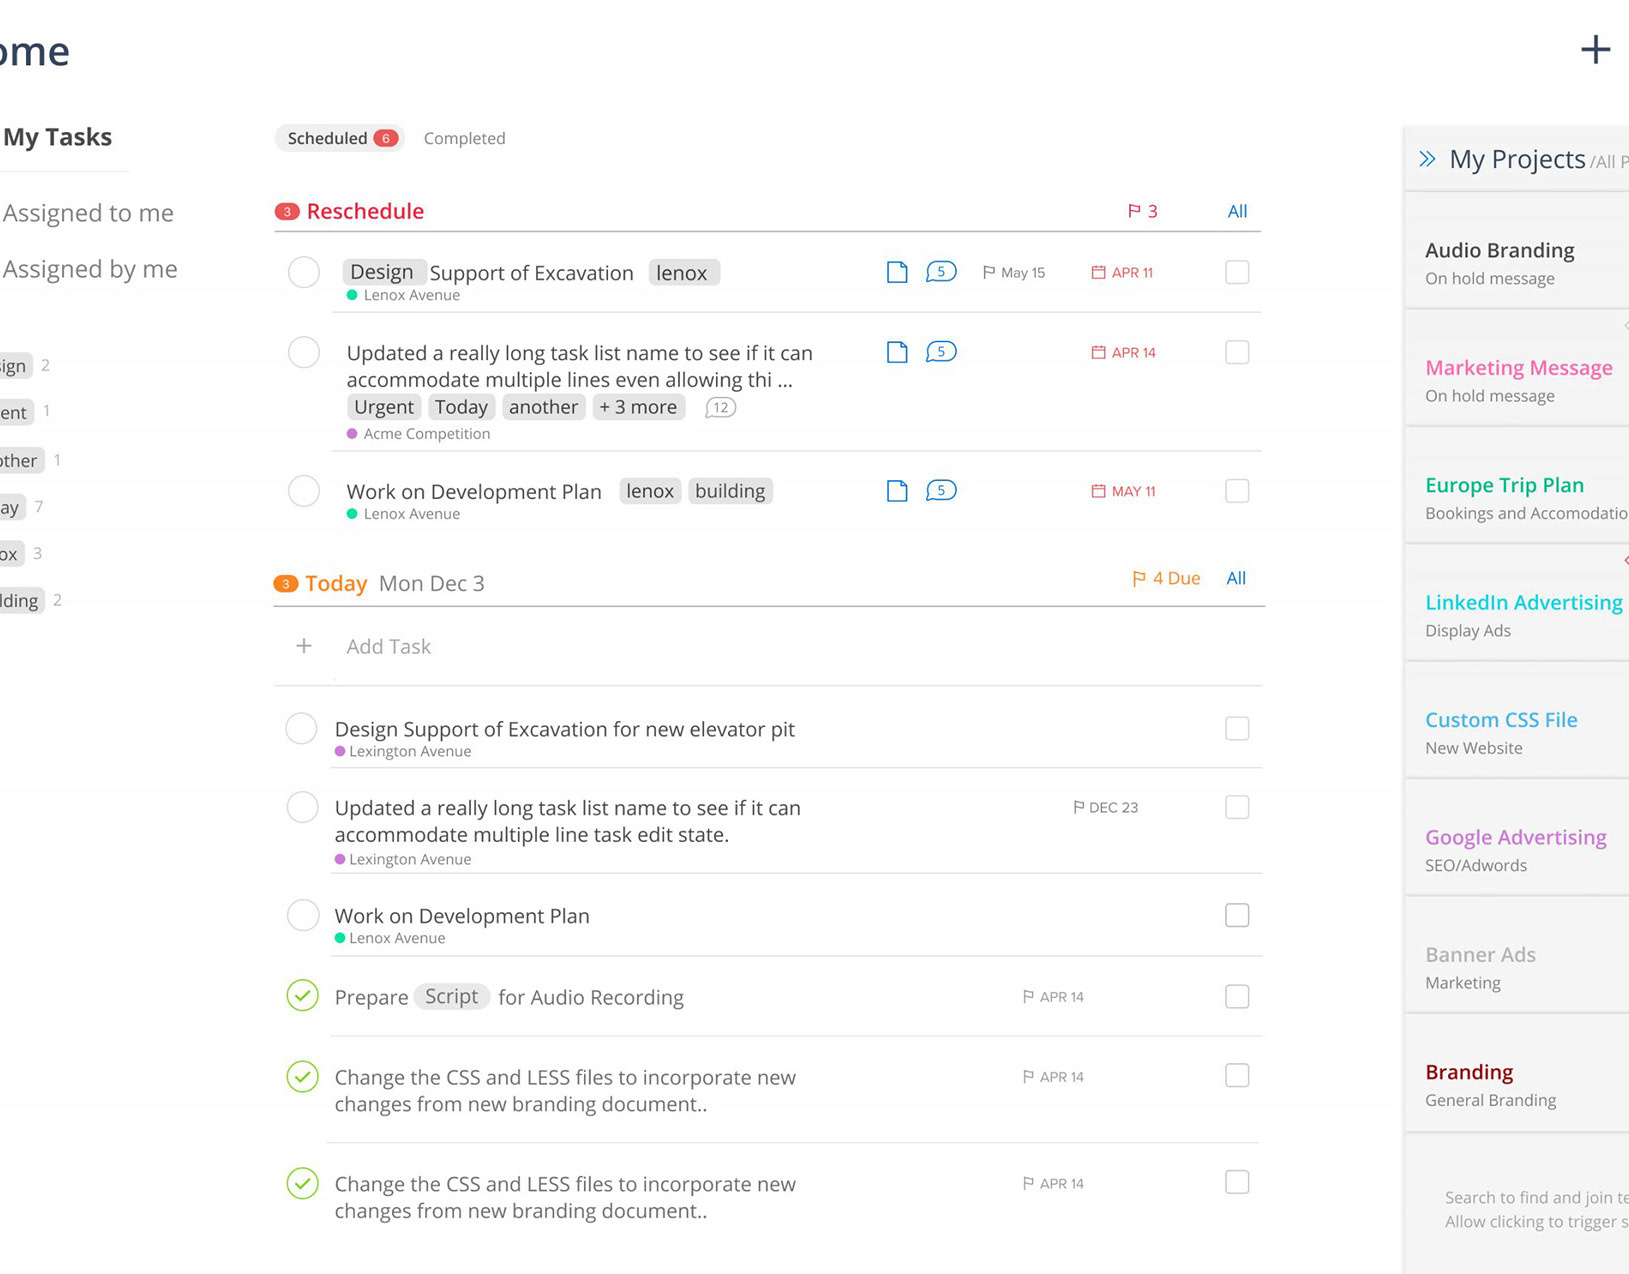Switch to the Scheduled tab
This screenshot has width=1629, height=1274.
[x=339, y=138]
